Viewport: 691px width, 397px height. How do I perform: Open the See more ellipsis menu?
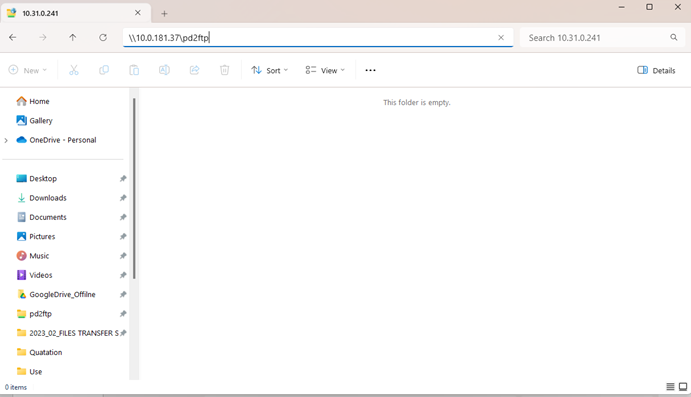coord(370,70)
